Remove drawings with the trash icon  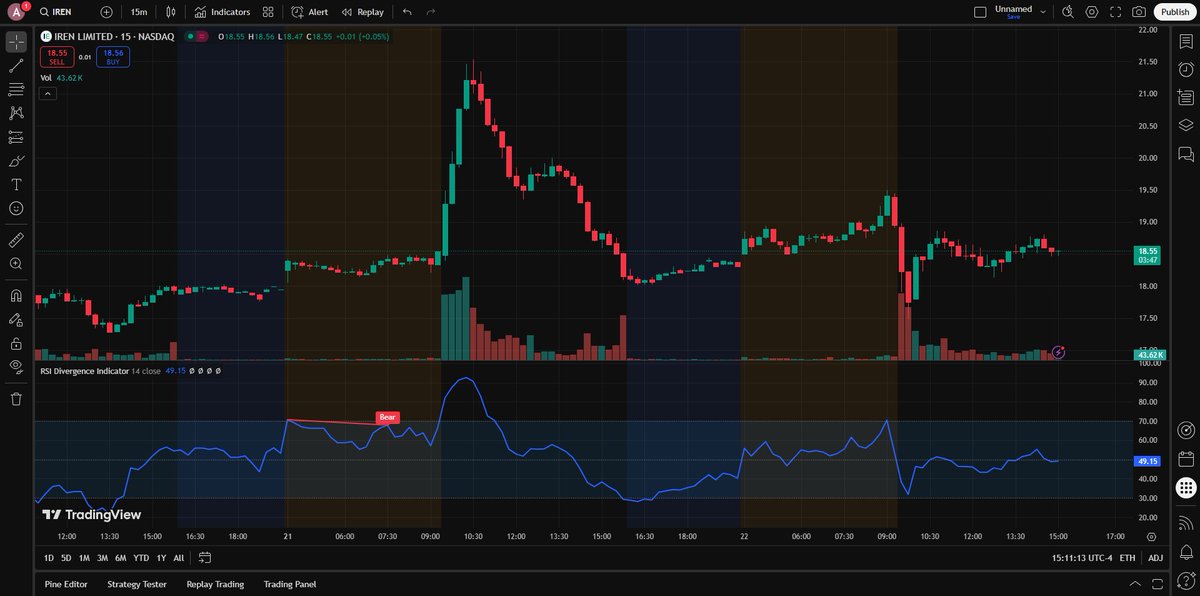point(16,399)
